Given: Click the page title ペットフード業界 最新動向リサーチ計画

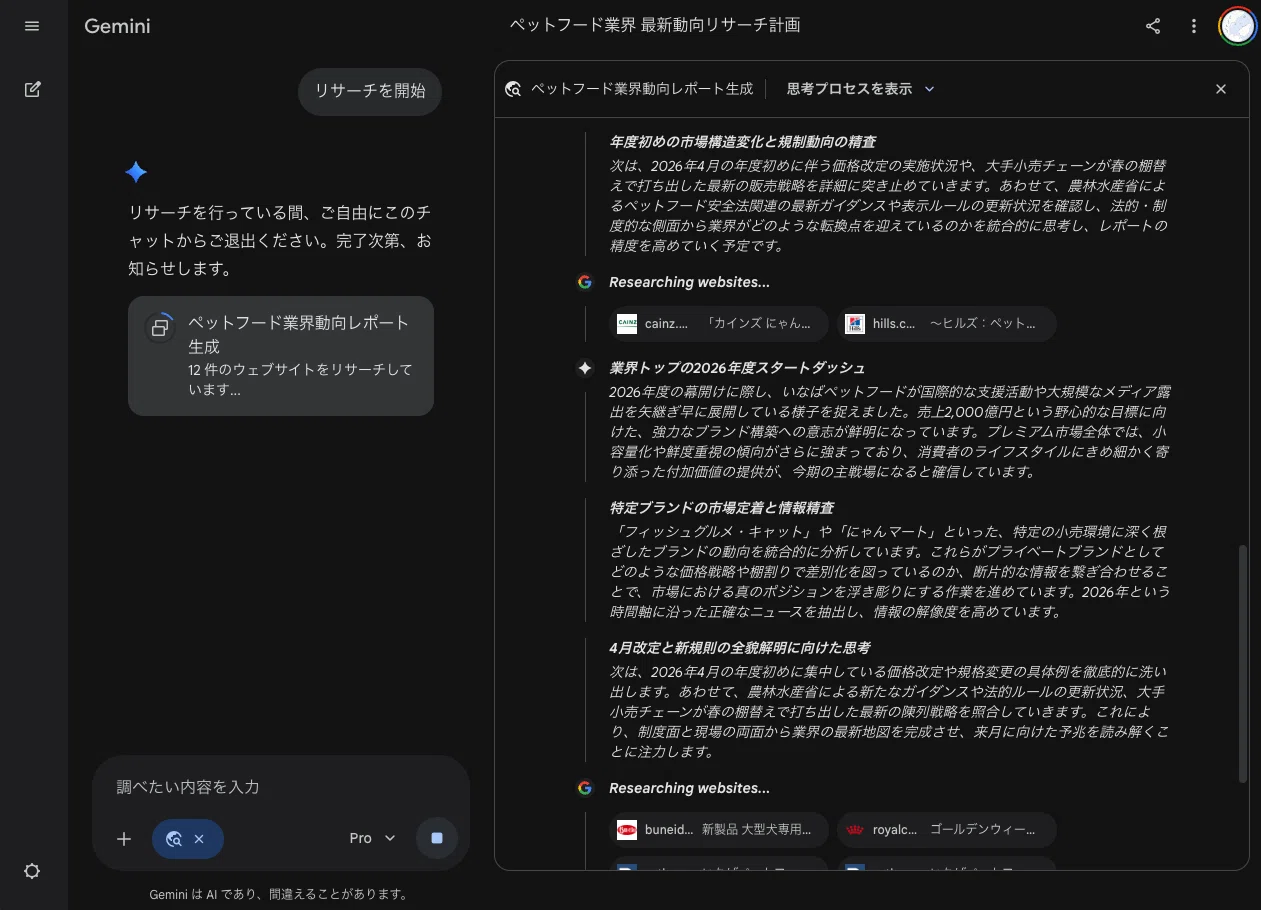Looking at the screenshot, I should pos(655,25).
